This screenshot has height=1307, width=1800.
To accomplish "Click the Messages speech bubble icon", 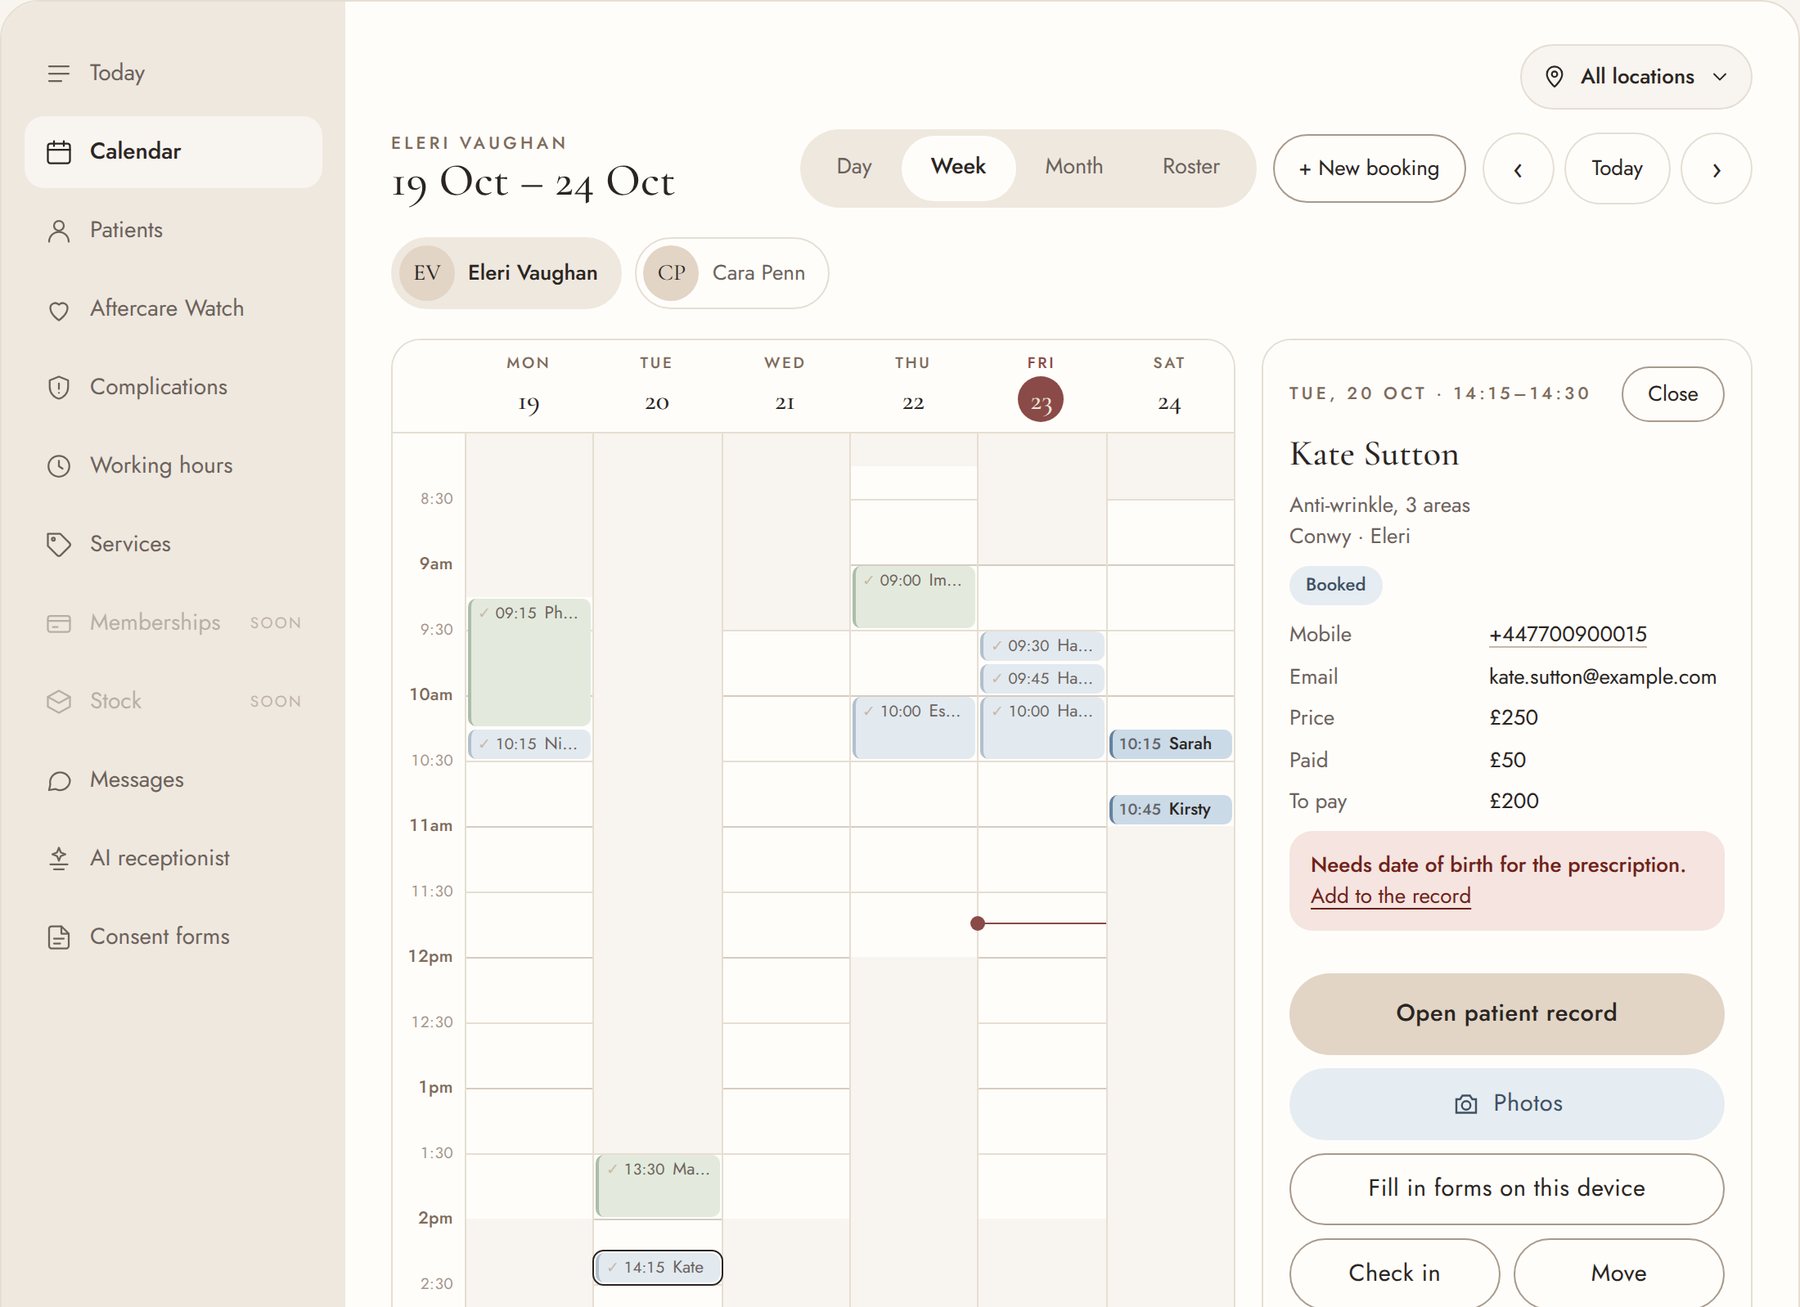I will coord(59,781).
